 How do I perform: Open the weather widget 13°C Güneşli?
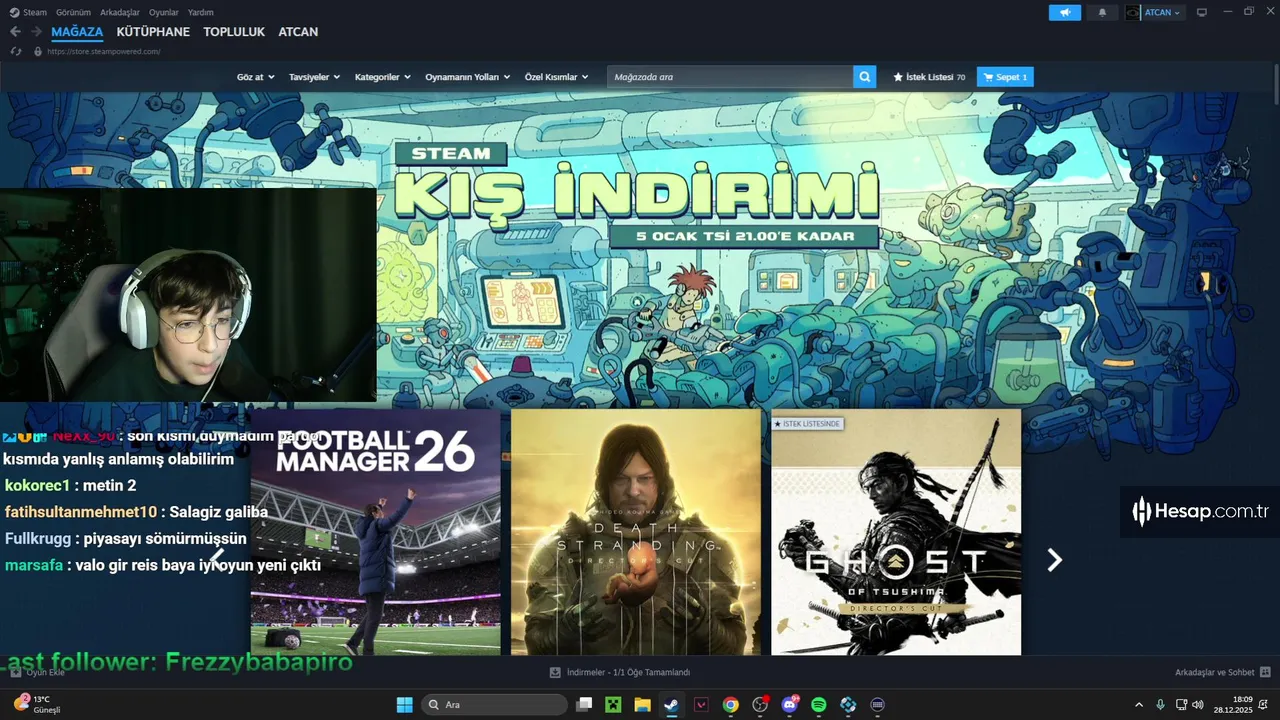click(38, 704)
